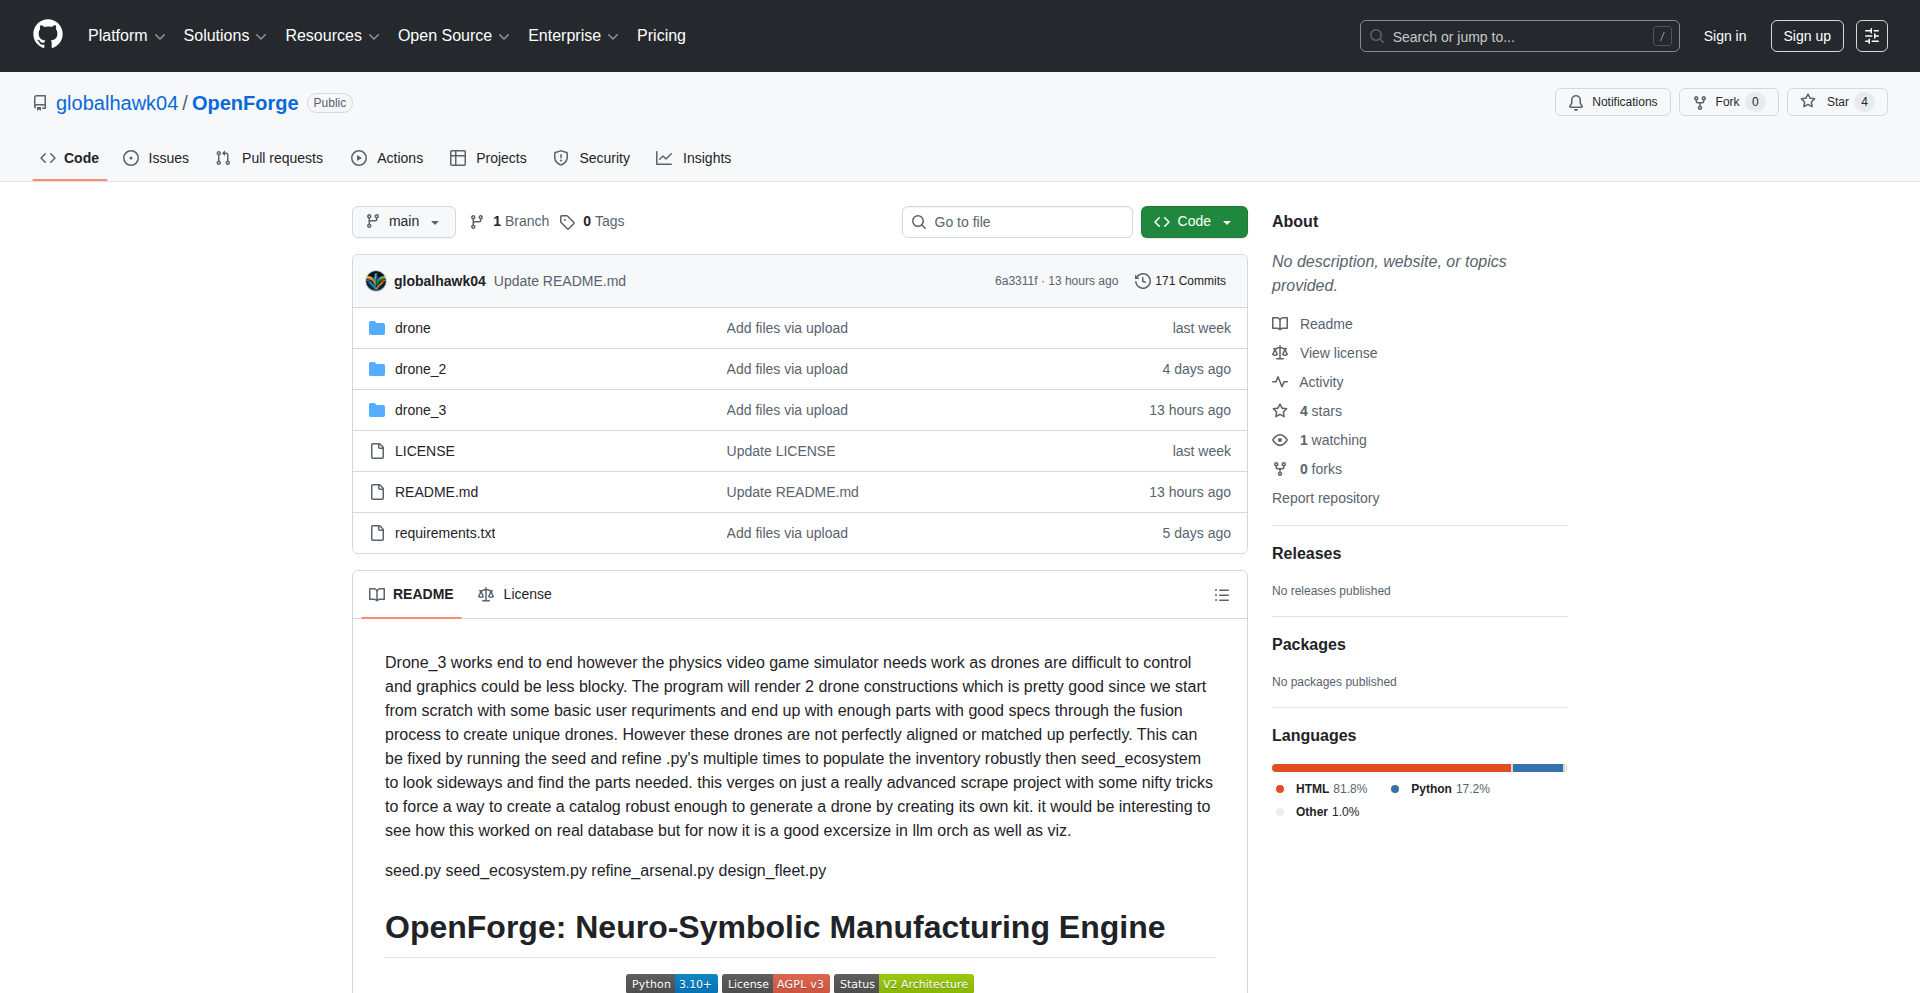Viewport: 1920px width, 993px height.
Task: Open the main branch selector
Action: (403, 221)
